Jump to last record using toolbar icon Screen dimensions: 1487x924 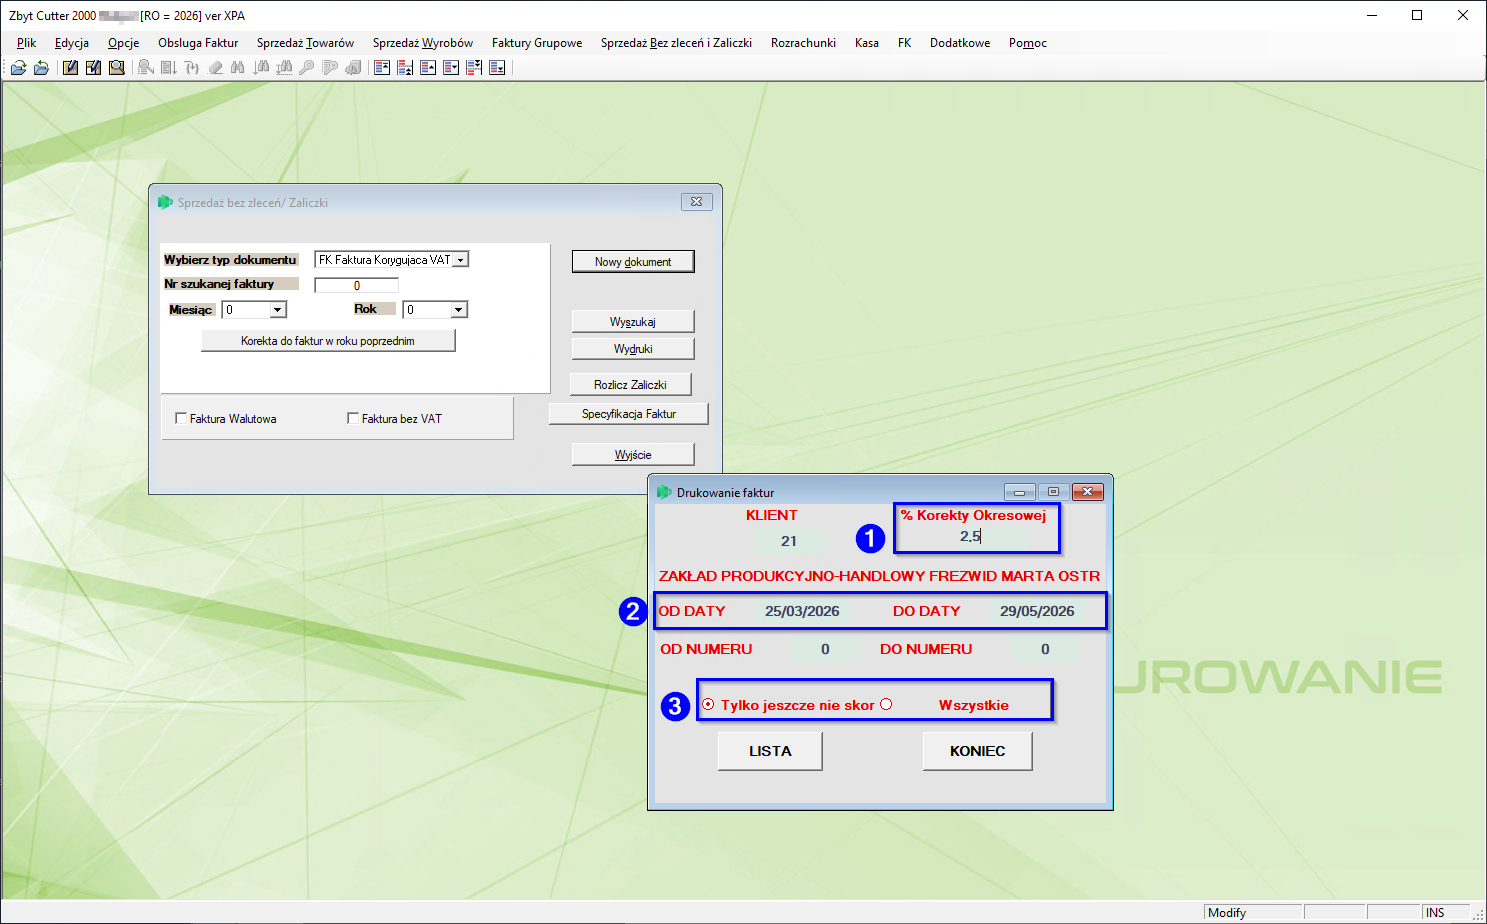497,68
